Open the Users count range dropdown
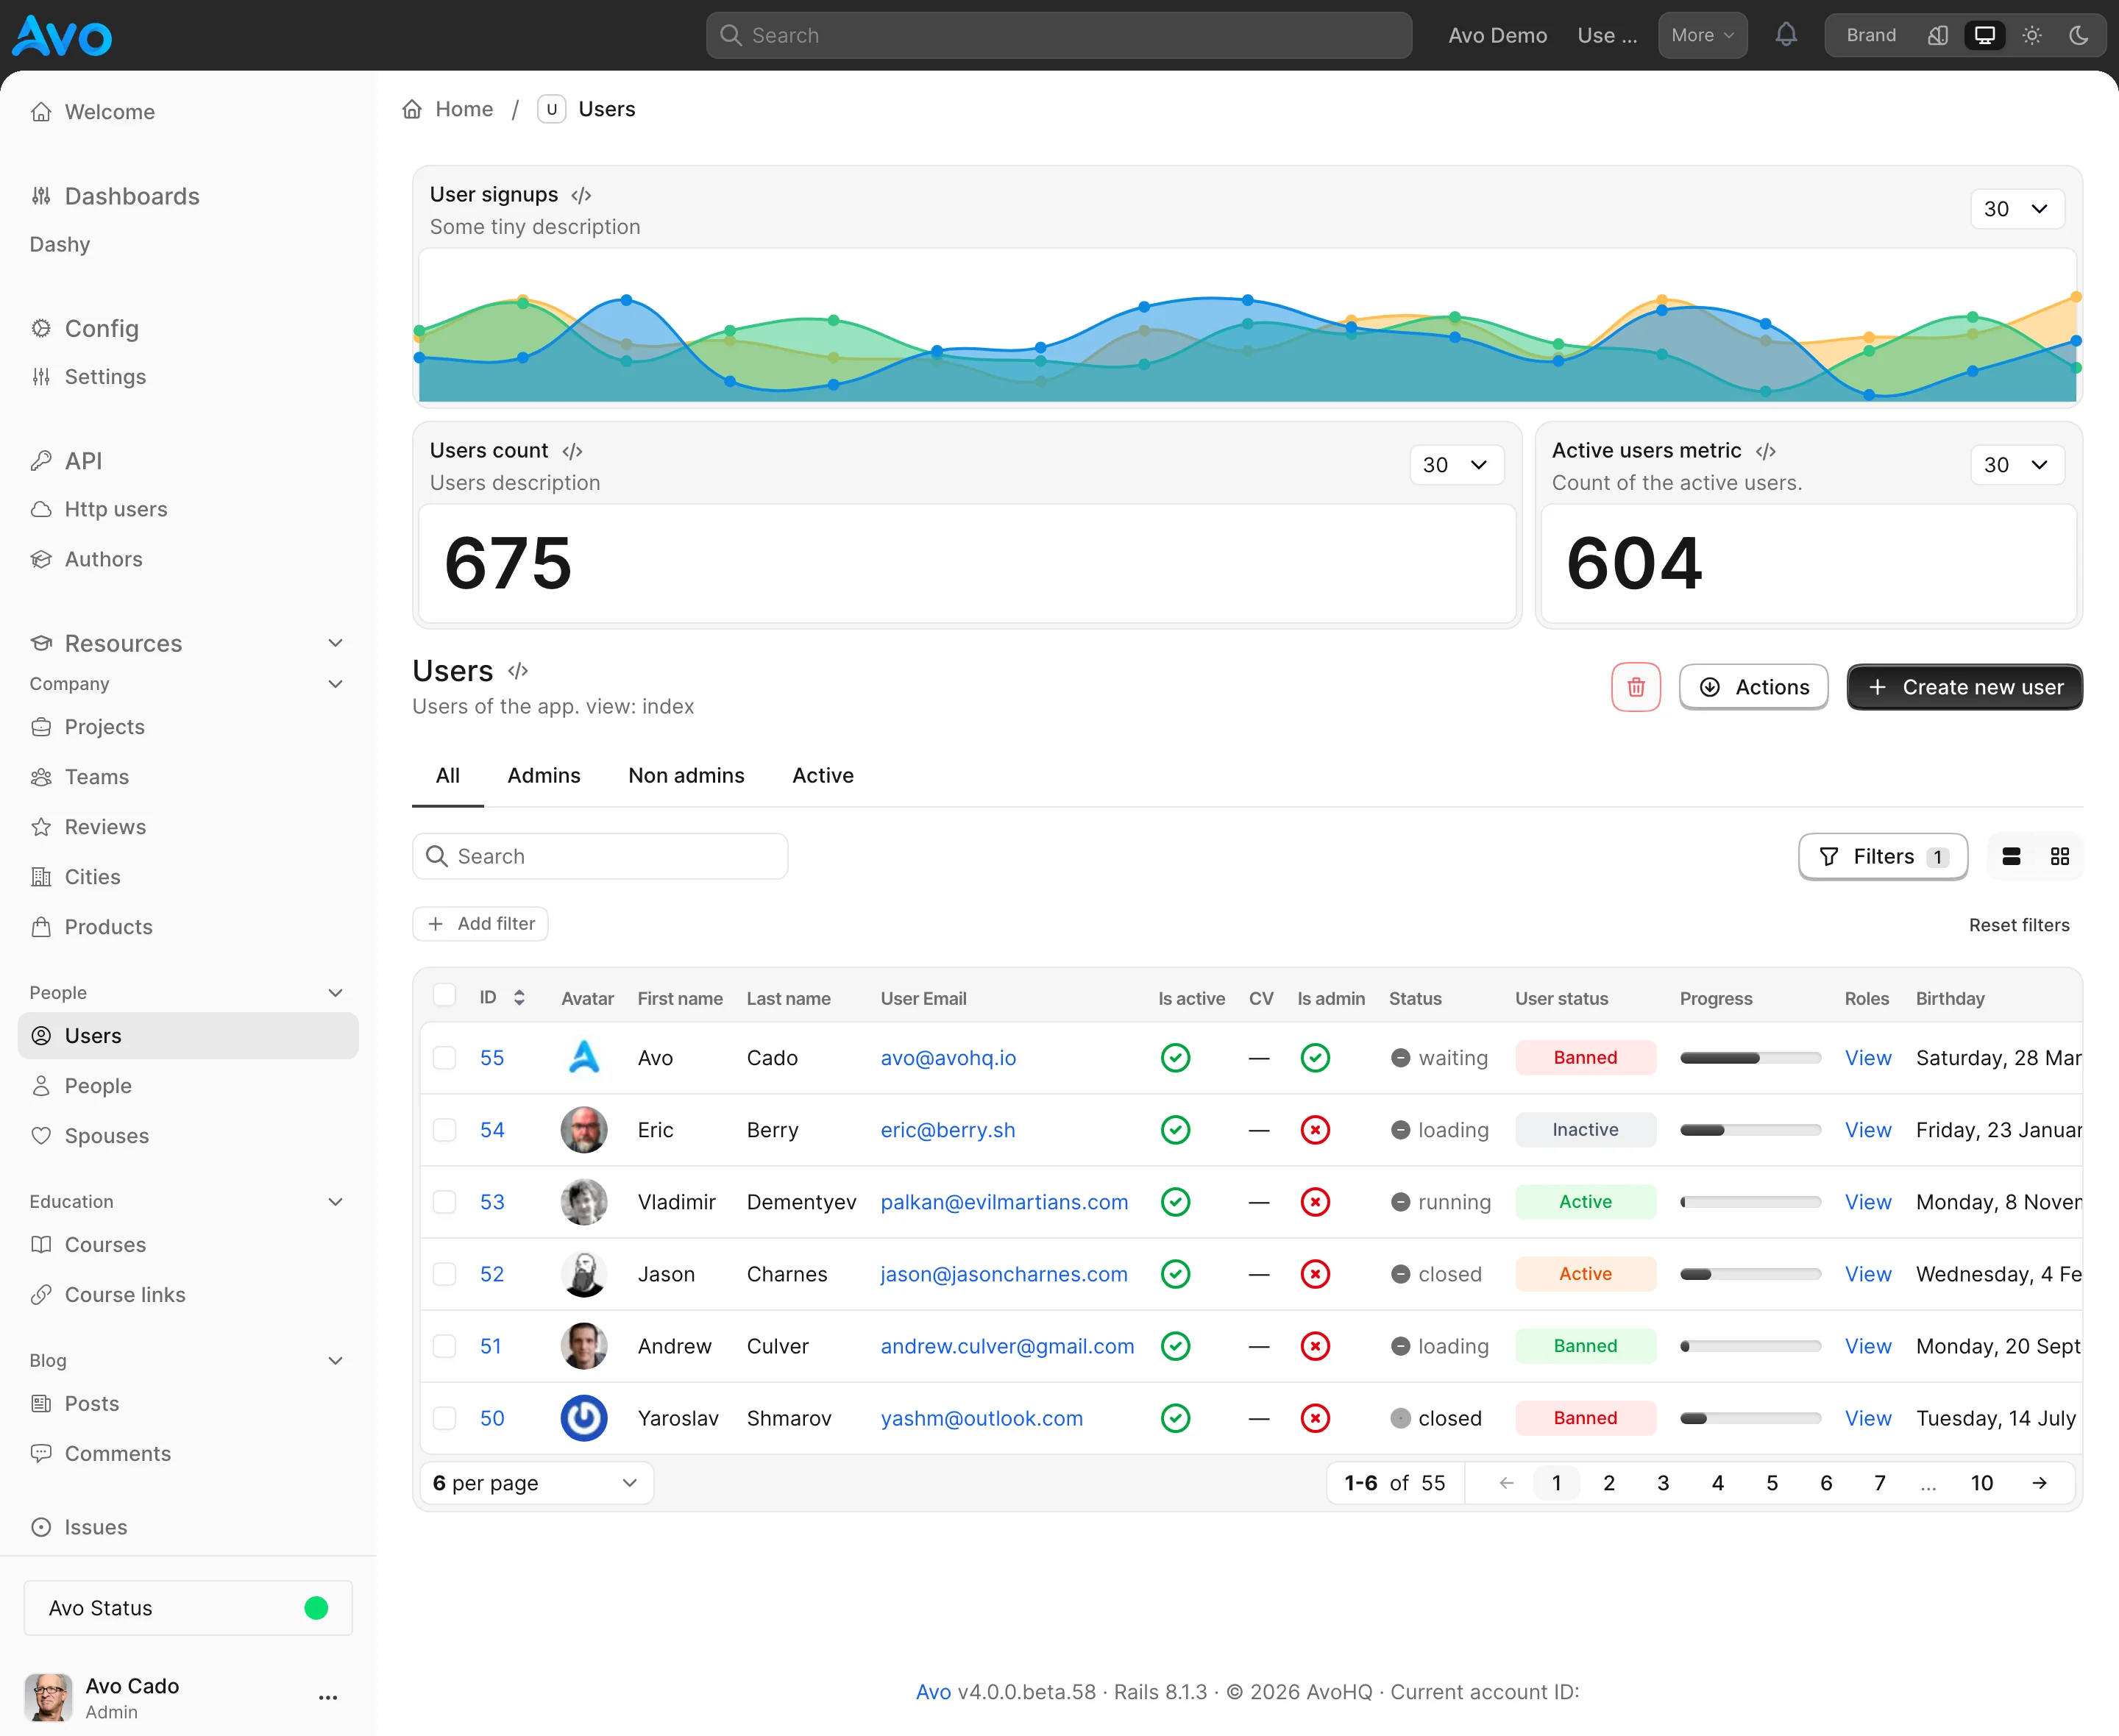2119x1736 pixels. coord(1457,465)
